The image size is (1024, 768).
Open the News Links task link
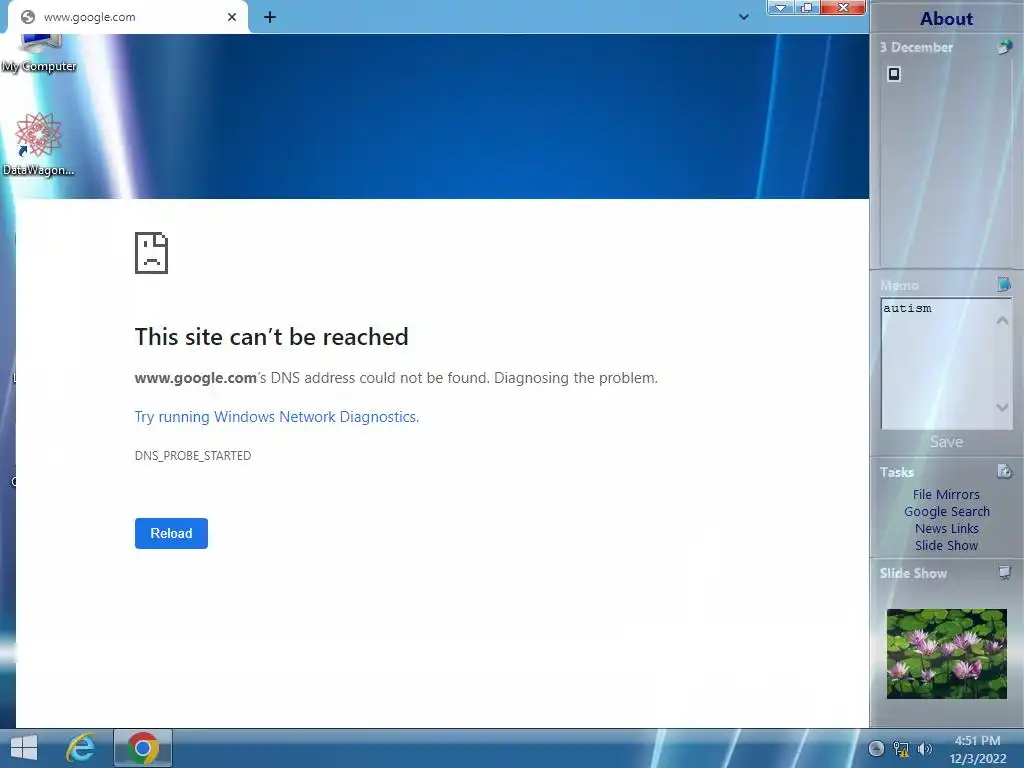click(x=946, y=528)
